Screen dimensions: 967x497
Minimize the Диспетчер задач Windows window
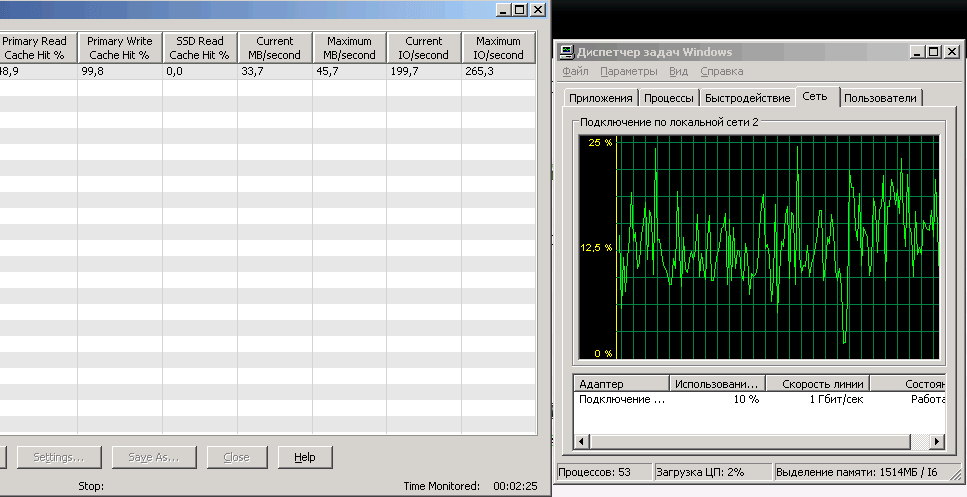(x=917, y=52)
